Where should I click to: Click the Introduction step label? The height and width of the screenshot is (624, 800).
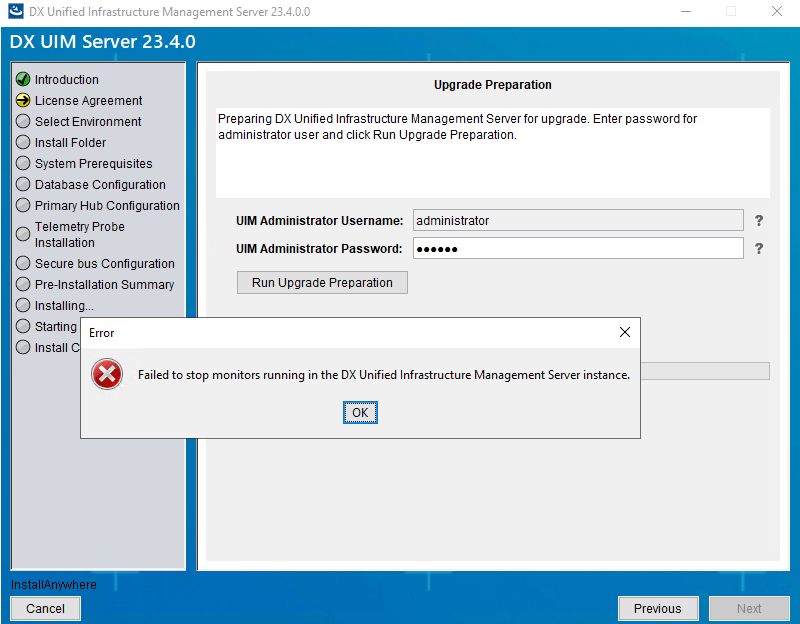(67, 80)
